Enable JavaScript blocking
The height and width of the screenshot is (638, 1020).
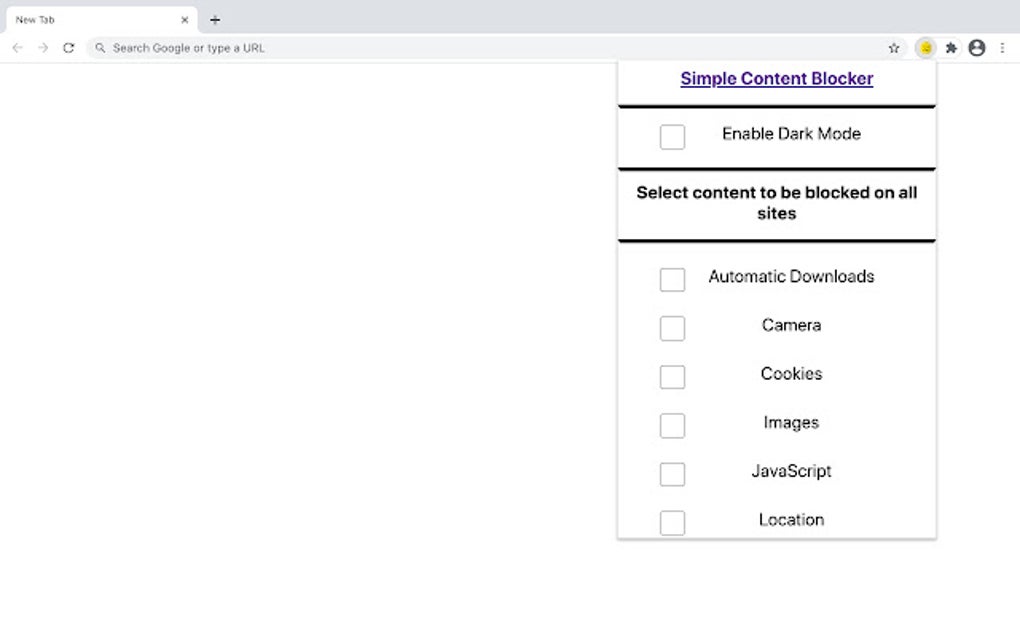click(x=671, y=474)
